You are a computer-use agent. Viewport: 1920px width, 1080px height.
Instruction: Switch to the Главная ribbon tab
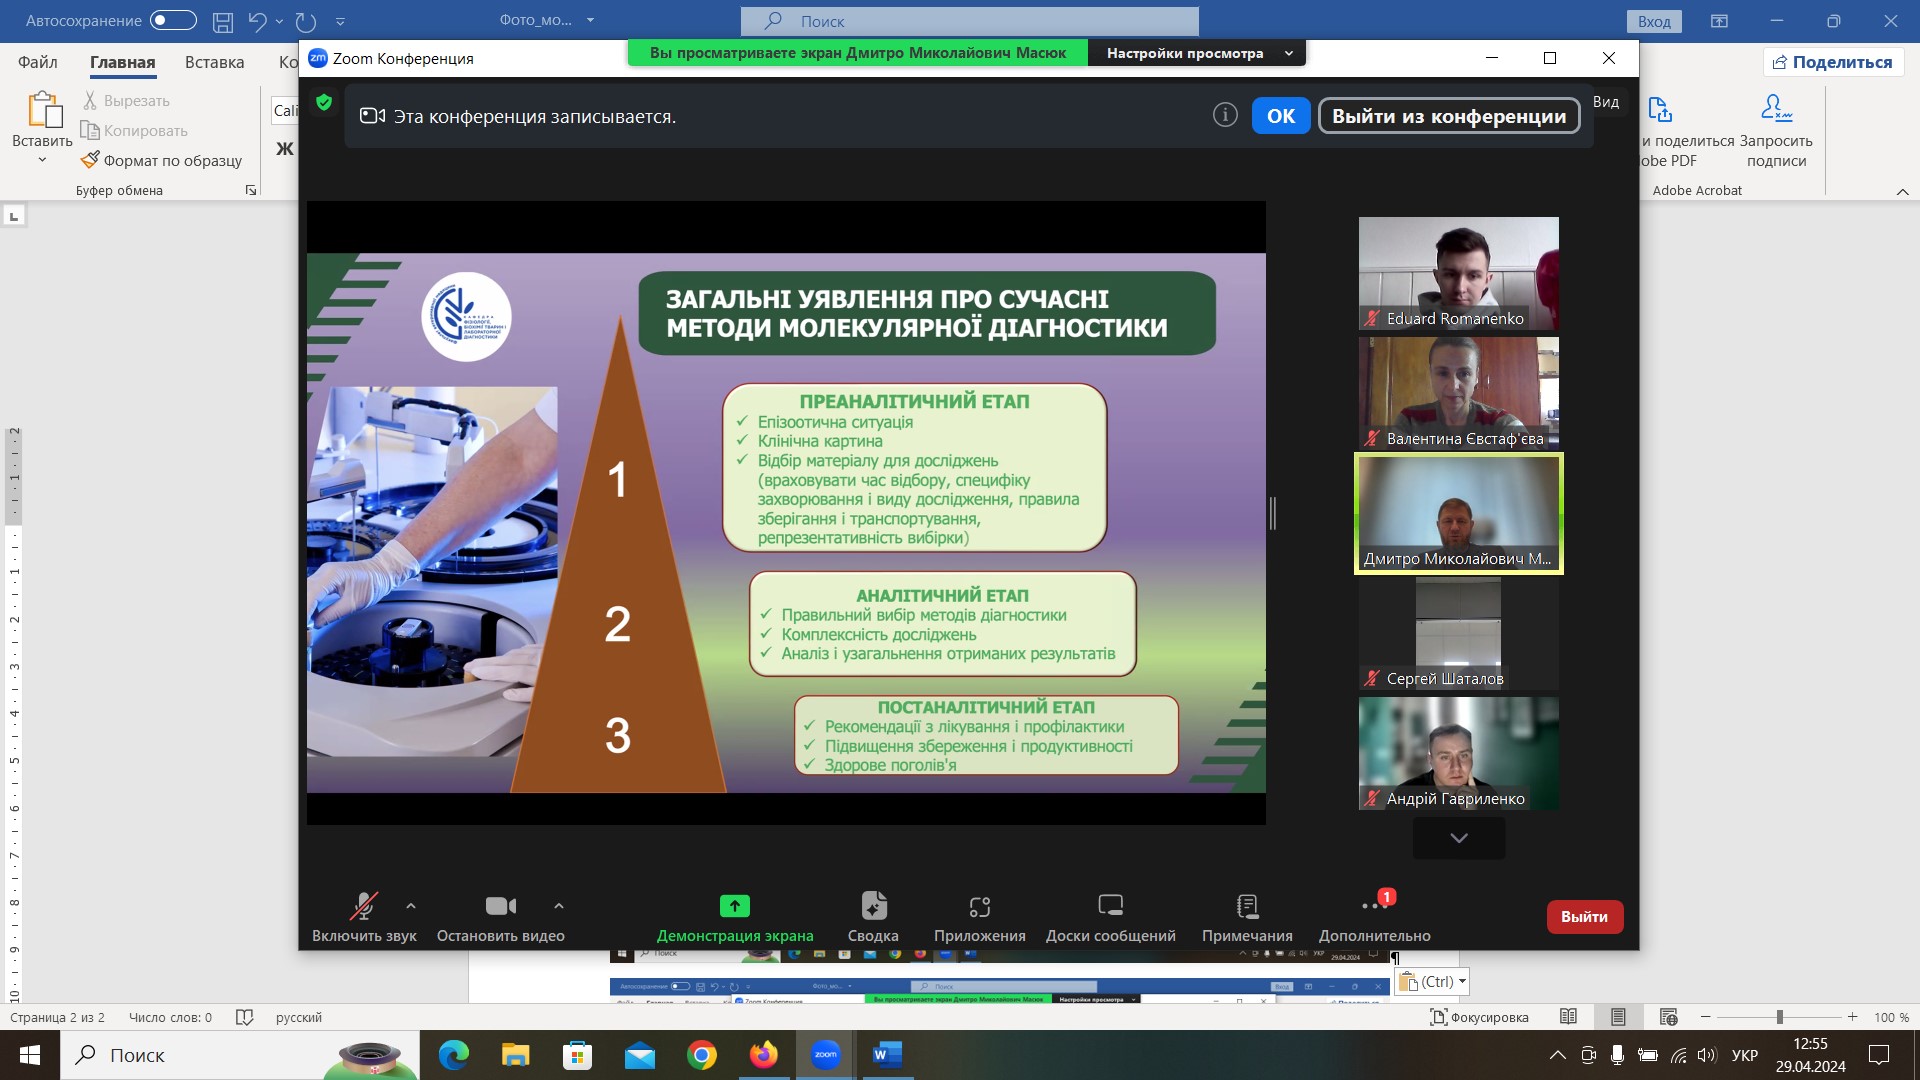pos(123,62)
